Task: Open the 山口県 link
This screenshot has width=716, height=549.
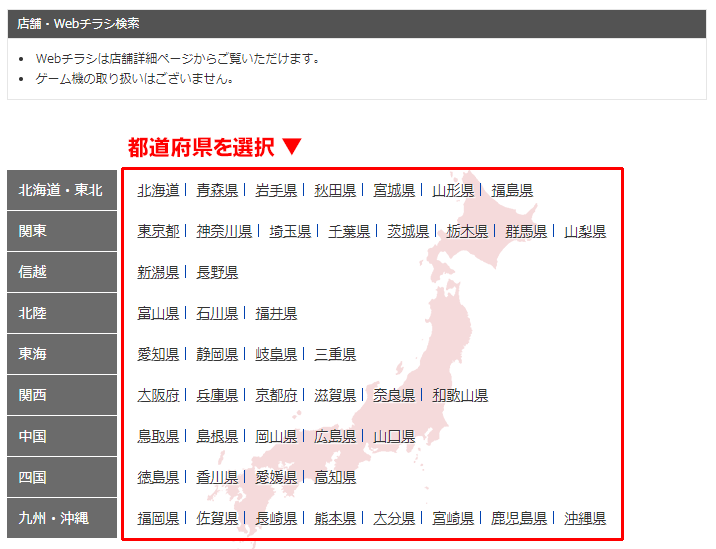Action: click(394, 437)
